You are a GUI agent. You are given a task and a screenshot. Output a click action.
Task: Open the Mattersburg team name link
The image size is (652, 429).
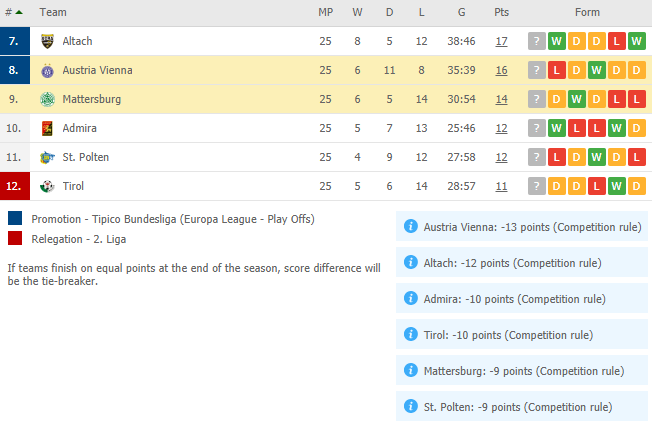click(x=92, y=99)
